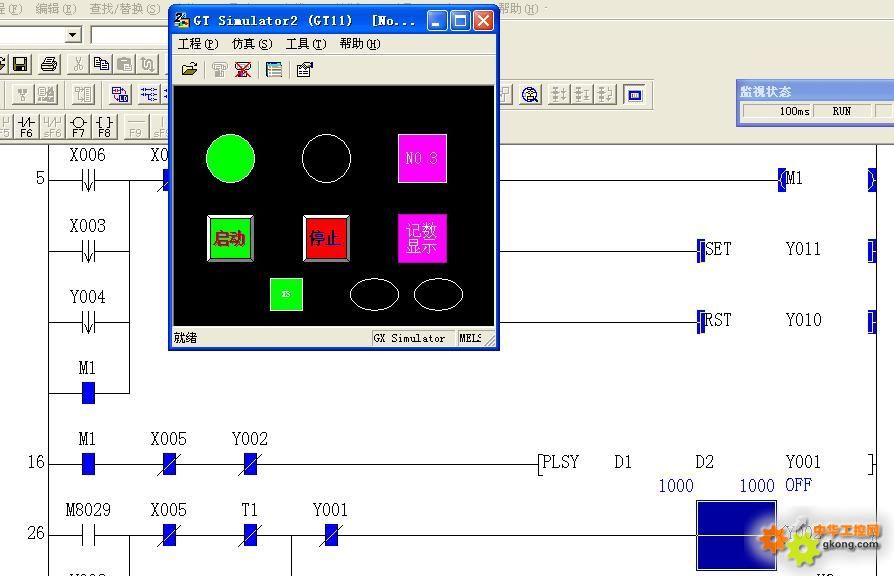
Task: Click the grayed program transfer icon in second toolbar
Action: 46,95
